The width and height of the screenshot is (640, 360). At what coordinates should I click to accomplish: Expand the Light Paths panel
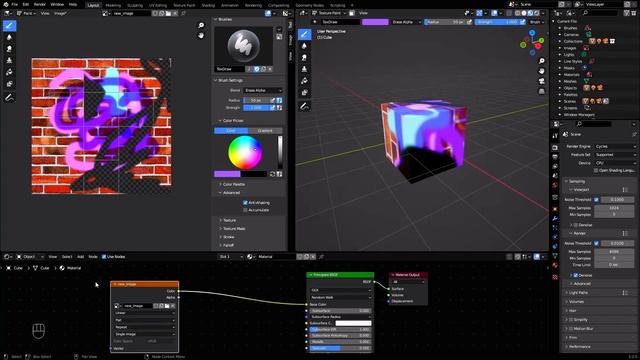pos(578,293)
